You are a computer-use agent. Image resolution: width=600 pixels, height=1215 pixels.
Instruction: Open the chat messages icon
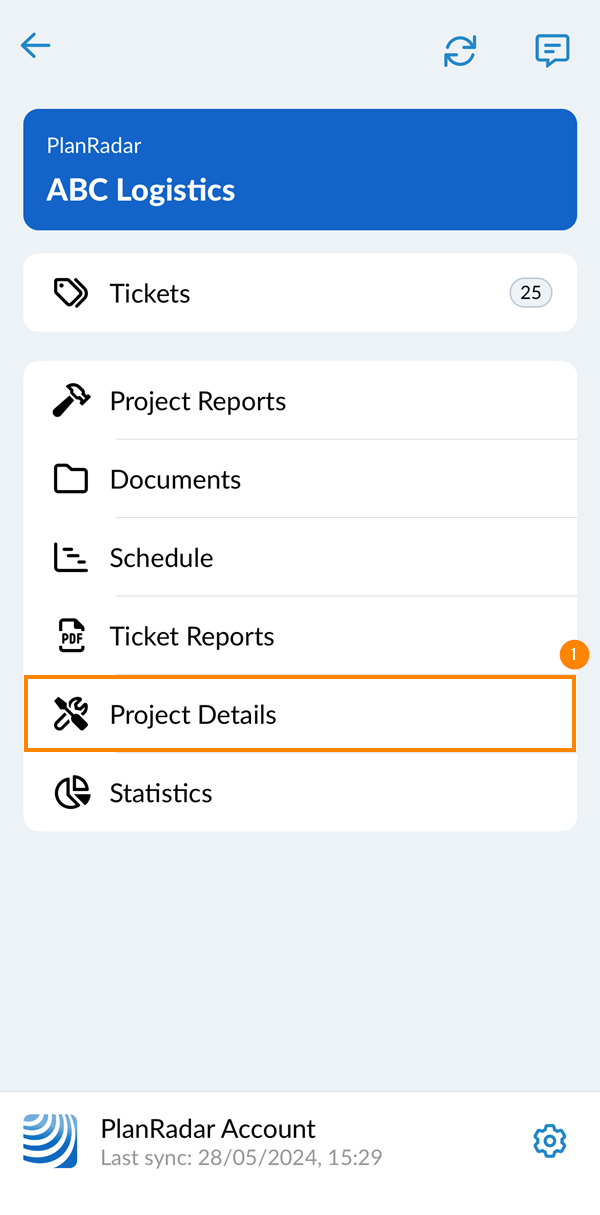click(x=552, y=50)
